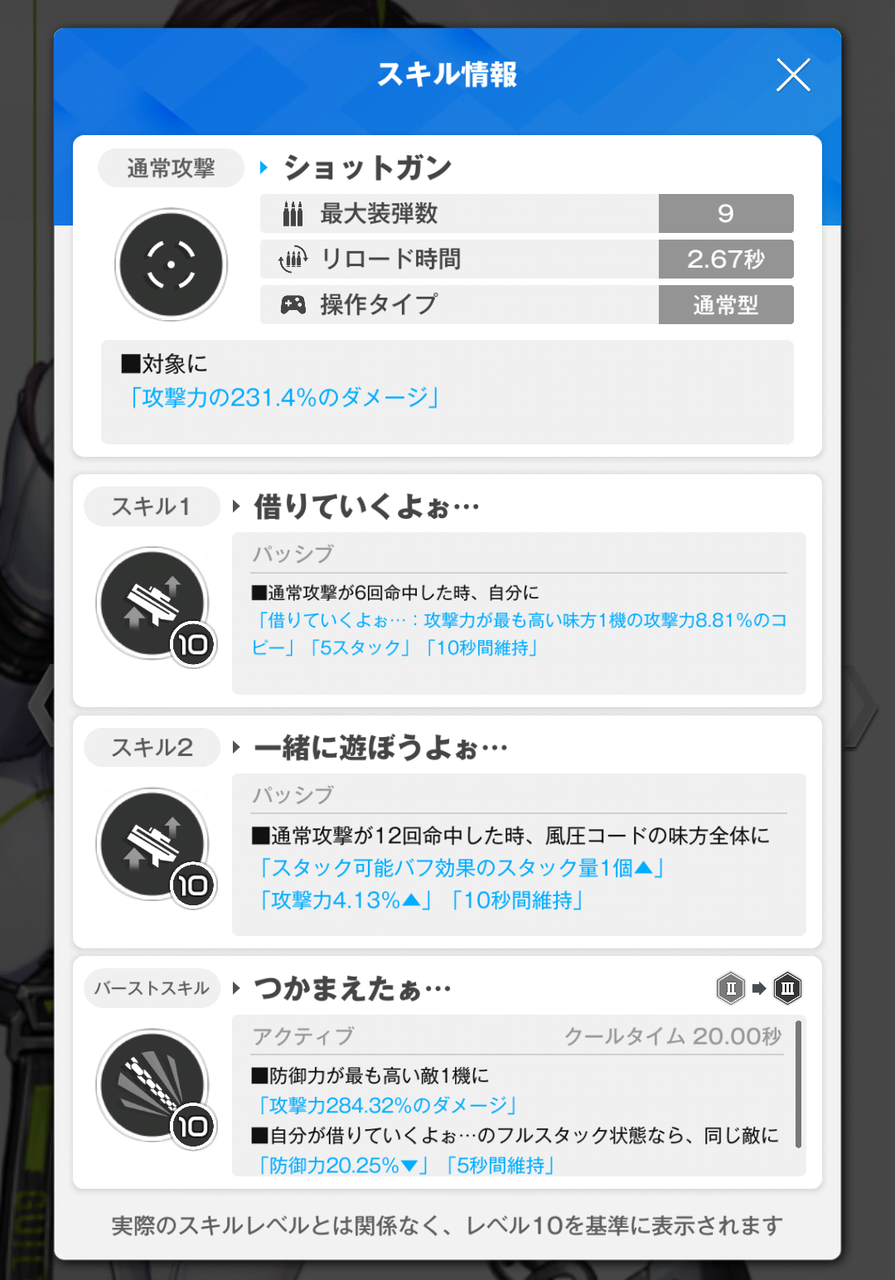The height and width of the screenshot is (1280, 895).
Task: Tap the スキル2 skill icon
Action: pos(152,844)
